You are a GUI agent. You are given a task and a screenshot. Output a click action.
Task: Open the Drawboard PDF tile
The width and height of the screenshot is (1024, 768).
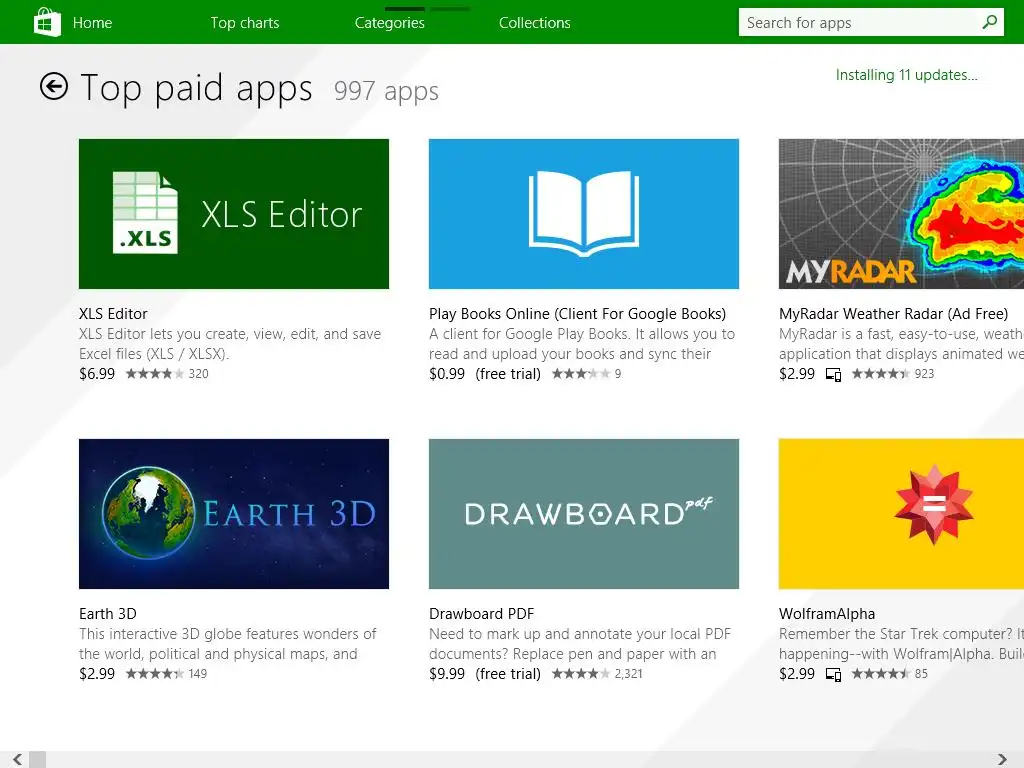pos(584,513)
